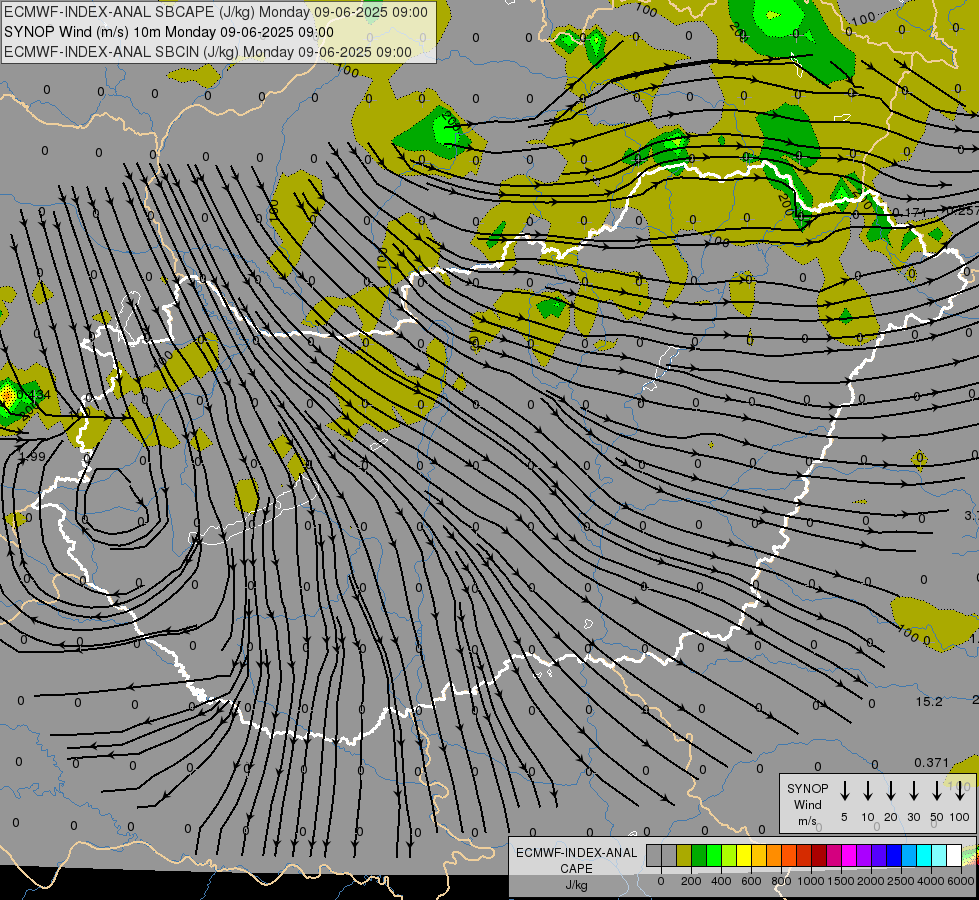The height and width of the screenshot is (900, 979).
Task: Click the wind arrow above the 50 label
Action: coord(937,791)
